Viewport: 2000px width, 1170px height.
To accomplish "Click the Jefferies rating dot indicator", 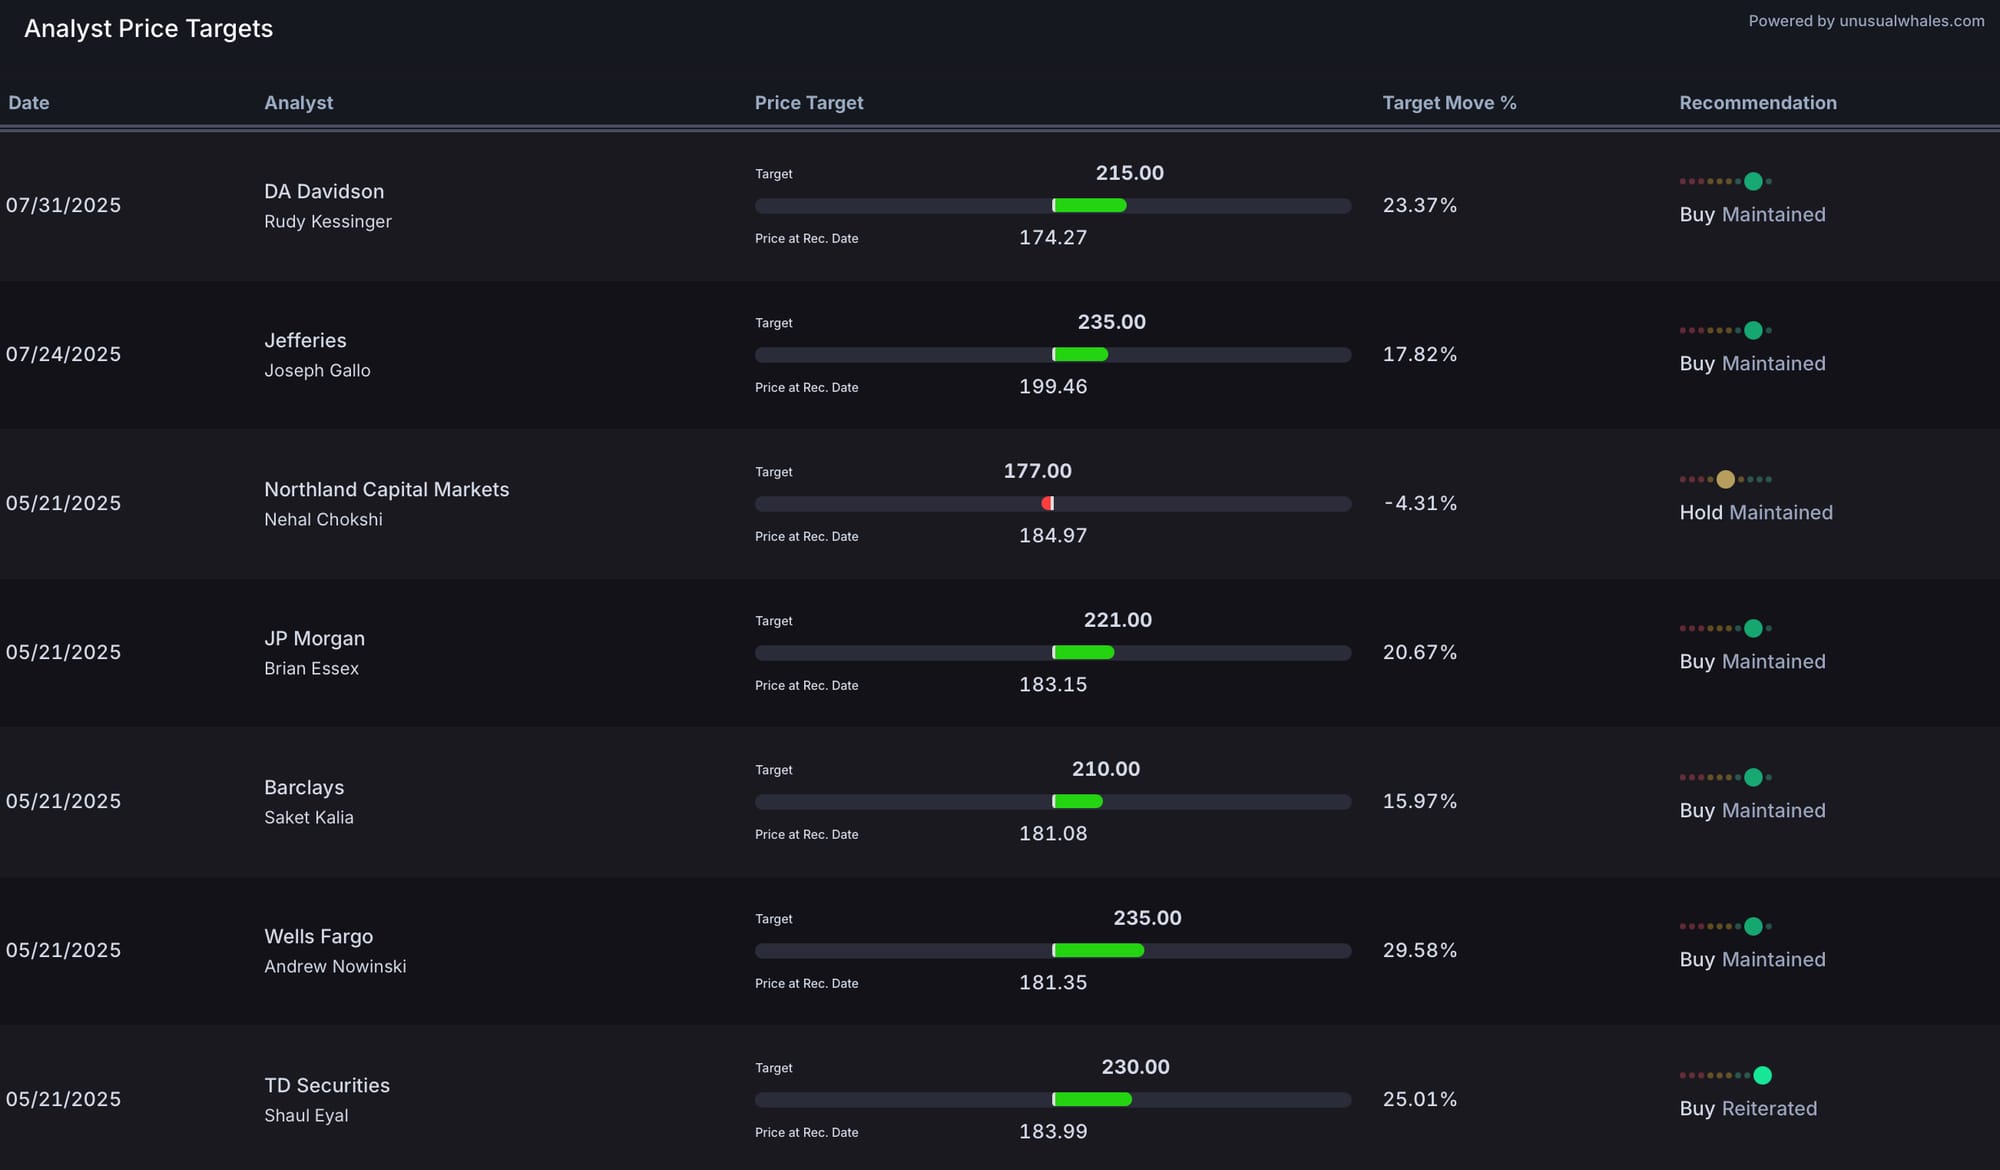I will pyautogui.click(x=1726, y=330).
